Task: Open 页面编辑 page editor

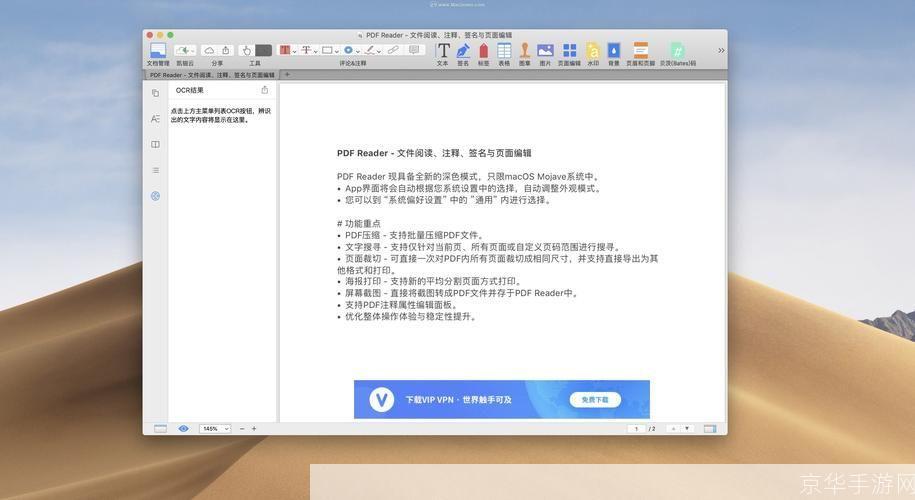Action: click(570, 53)
